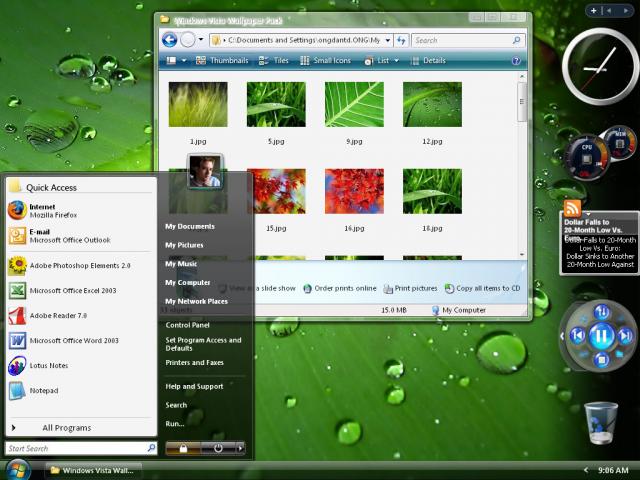Click Print pictures

coord(410,288)
